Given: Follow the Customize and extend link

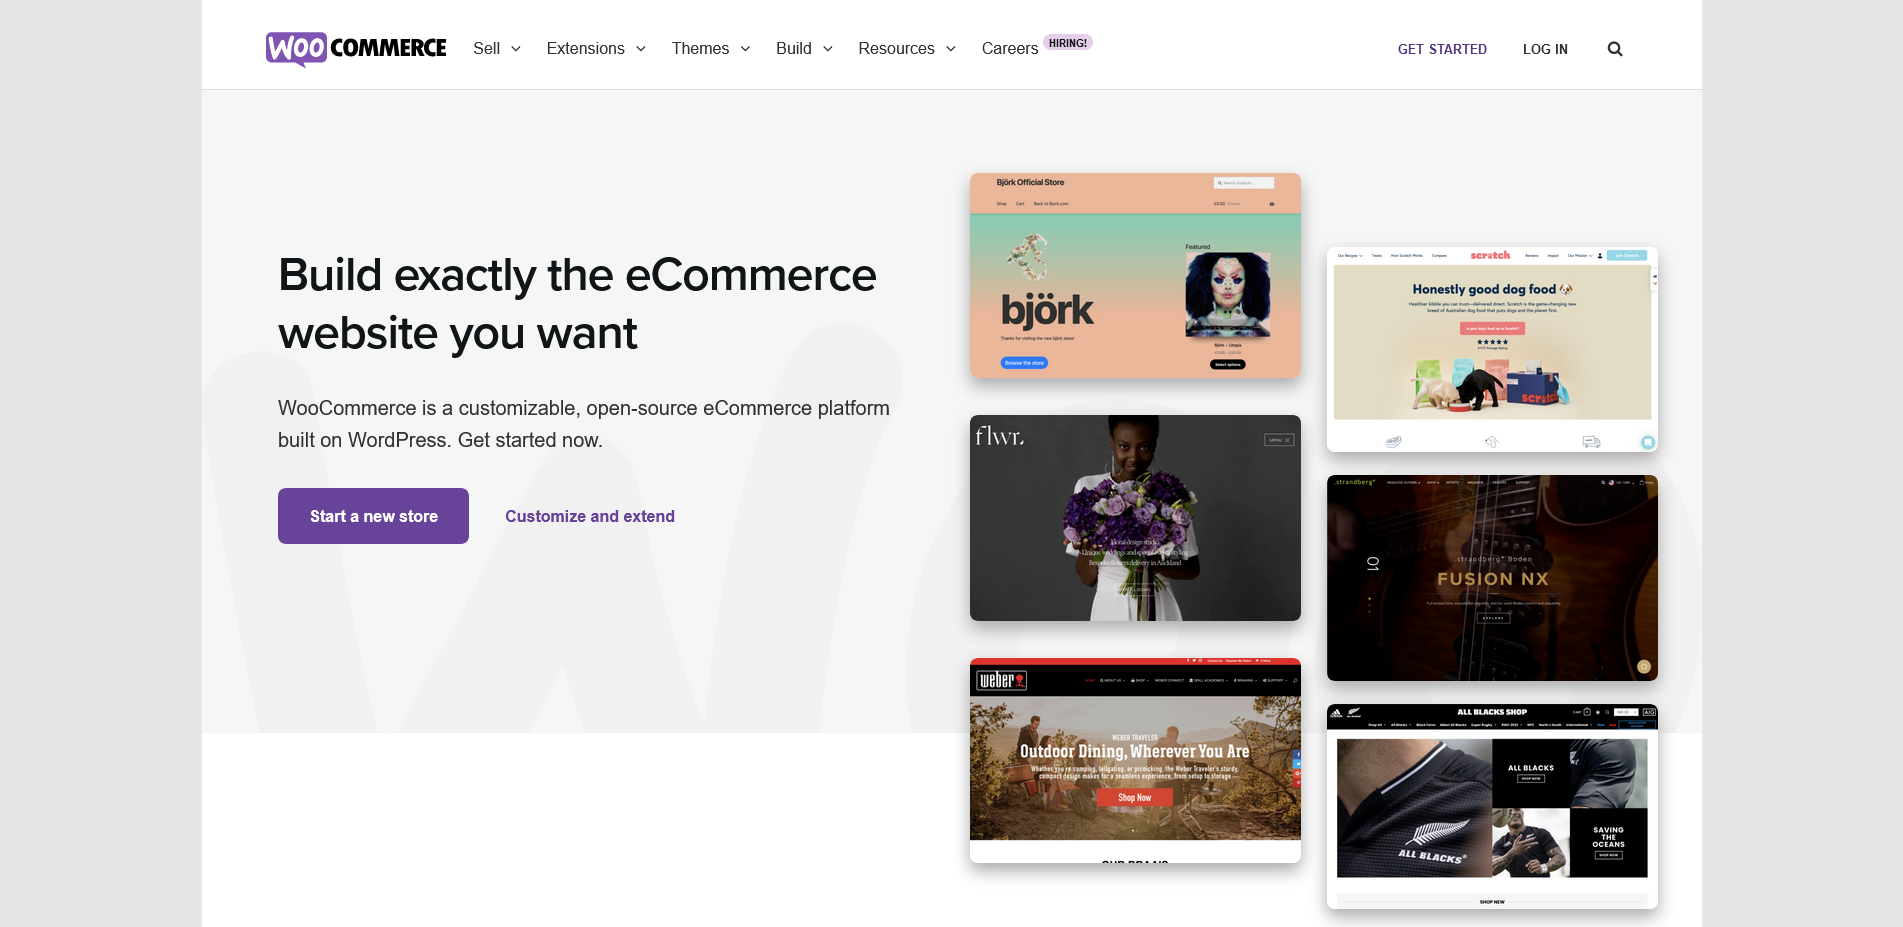Looking at the screenshot, I should pos(589,516).
